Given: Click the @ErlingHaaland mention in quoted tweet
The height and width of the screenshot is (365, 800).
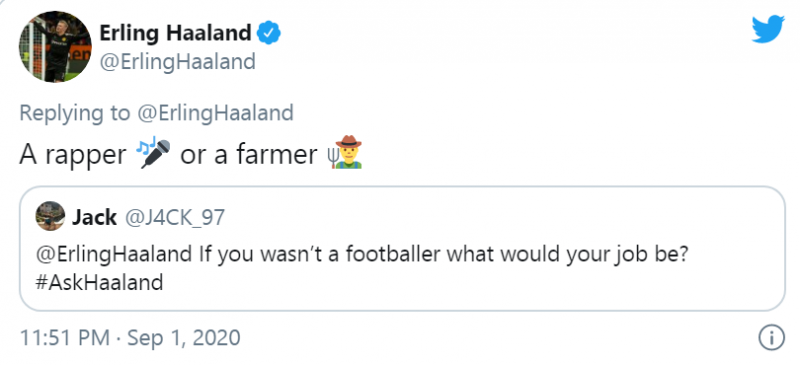Looking at the screenshot, I should click(x=114, y=254).
